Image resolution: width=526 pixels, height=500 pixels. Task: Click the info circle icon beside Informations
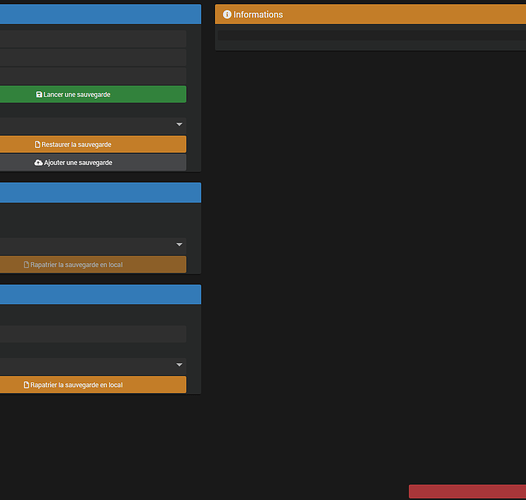coord(227,14)
